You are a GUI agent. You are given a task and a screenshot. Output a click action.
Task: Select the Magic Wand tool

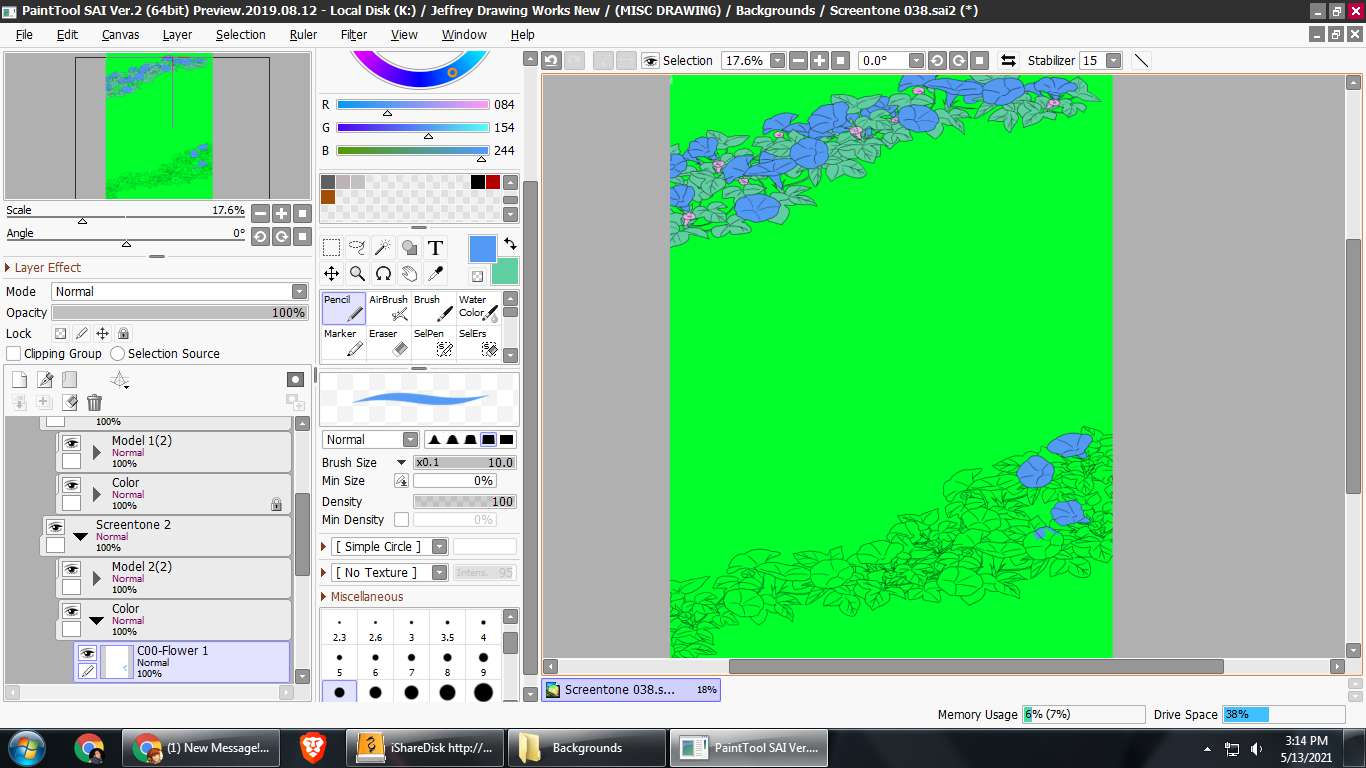point(383,248)
